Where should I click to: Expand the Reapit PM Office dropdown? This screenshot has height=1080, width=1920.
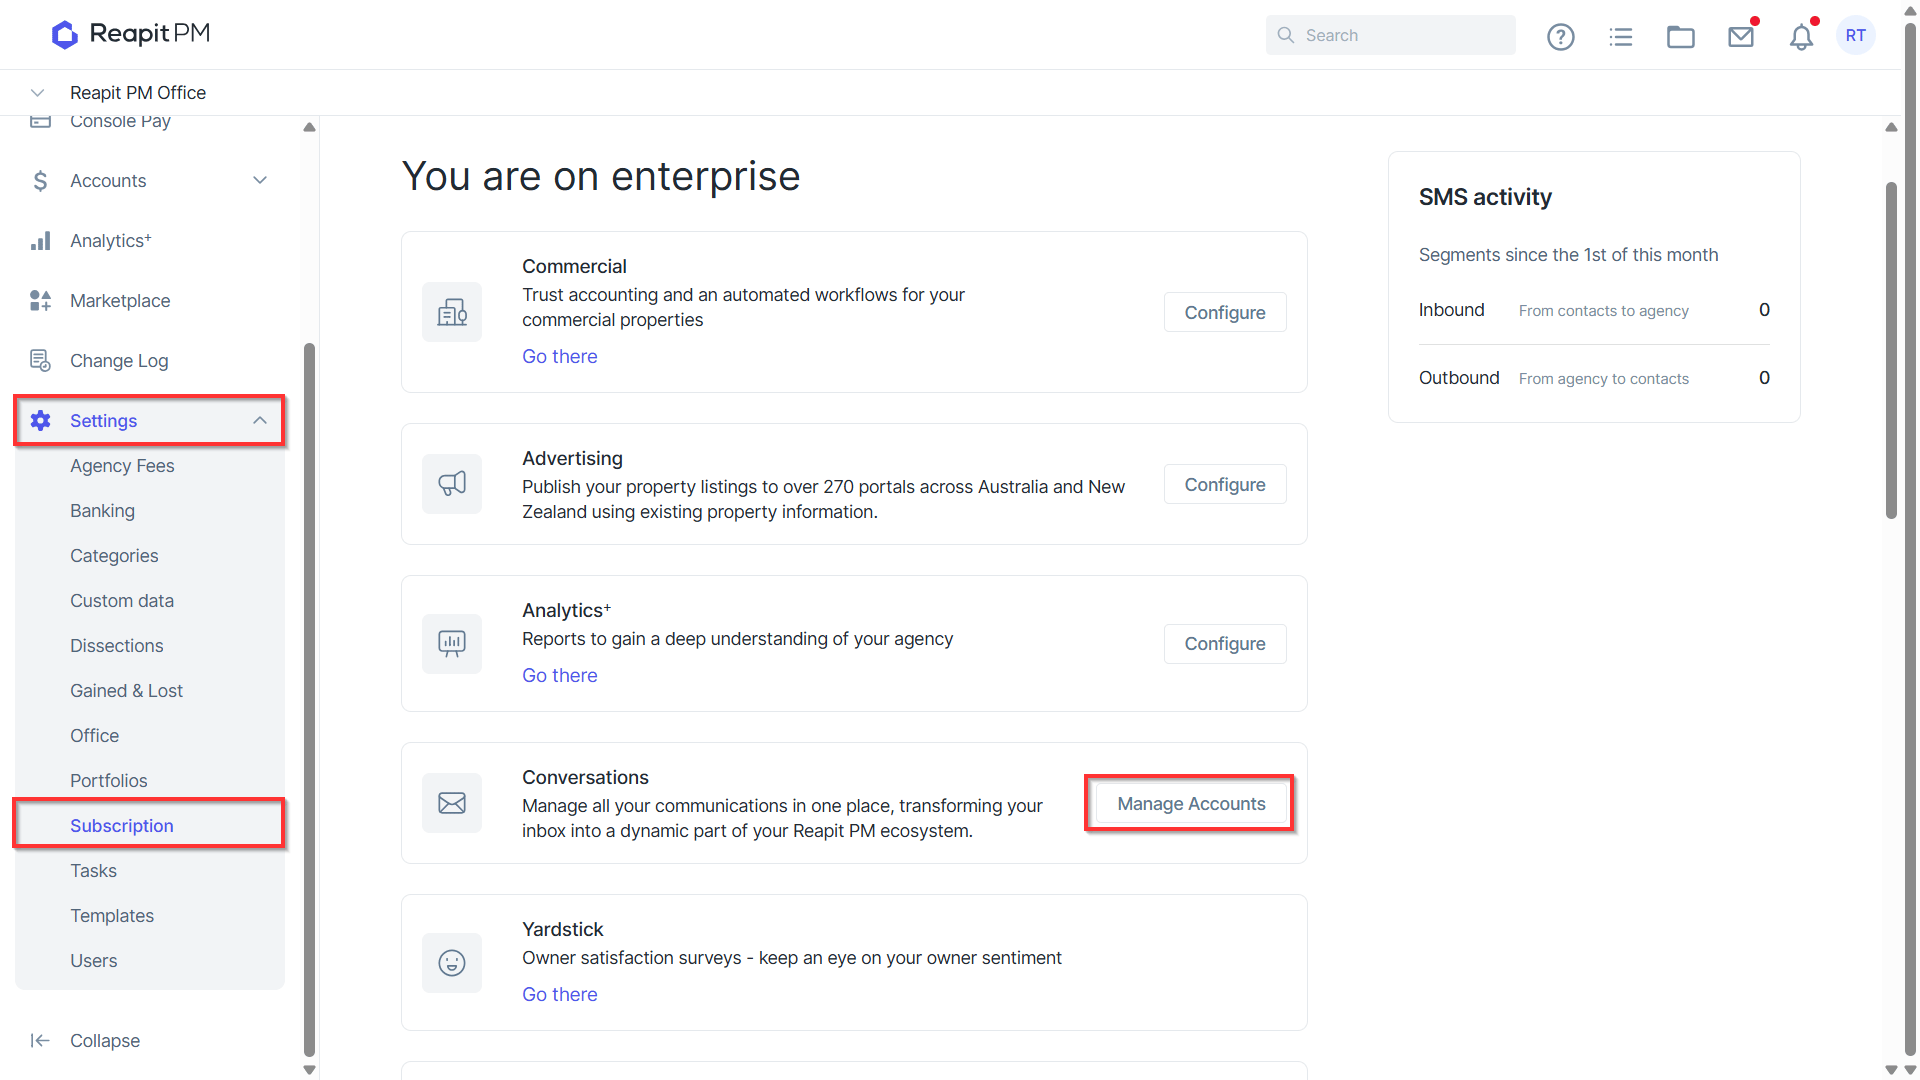coord(37,92)
